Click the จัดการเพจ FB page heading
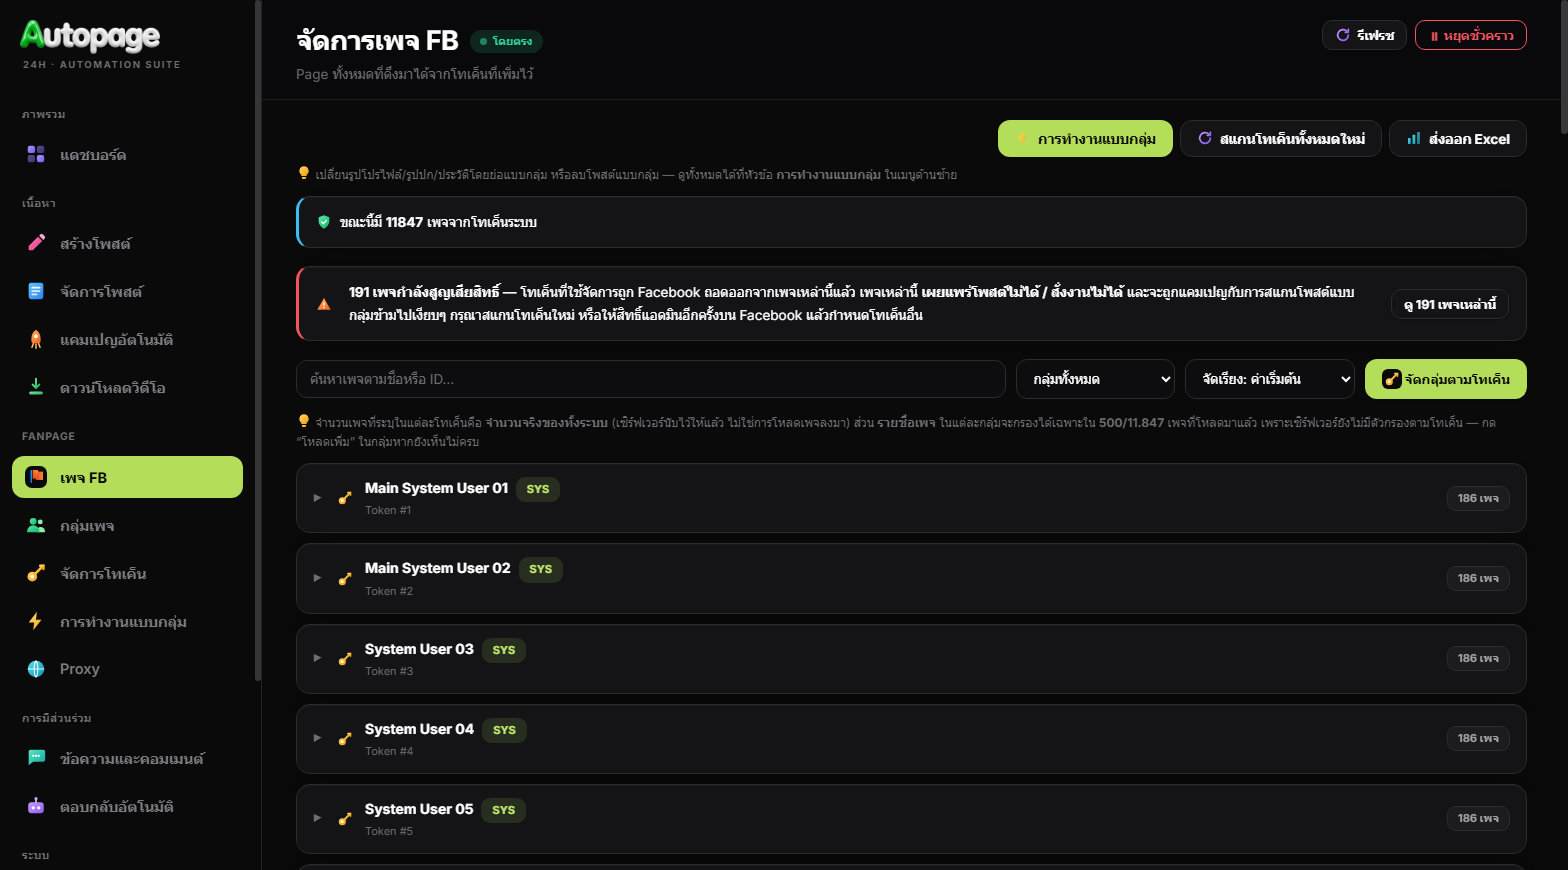Image resolution: width=1568 pixels, height=870 pixels. click(x=377, y=41)
